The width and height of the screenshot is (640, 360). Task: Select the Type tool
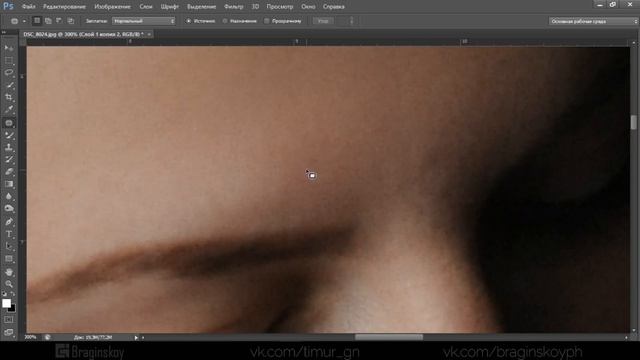coord(9,234)
